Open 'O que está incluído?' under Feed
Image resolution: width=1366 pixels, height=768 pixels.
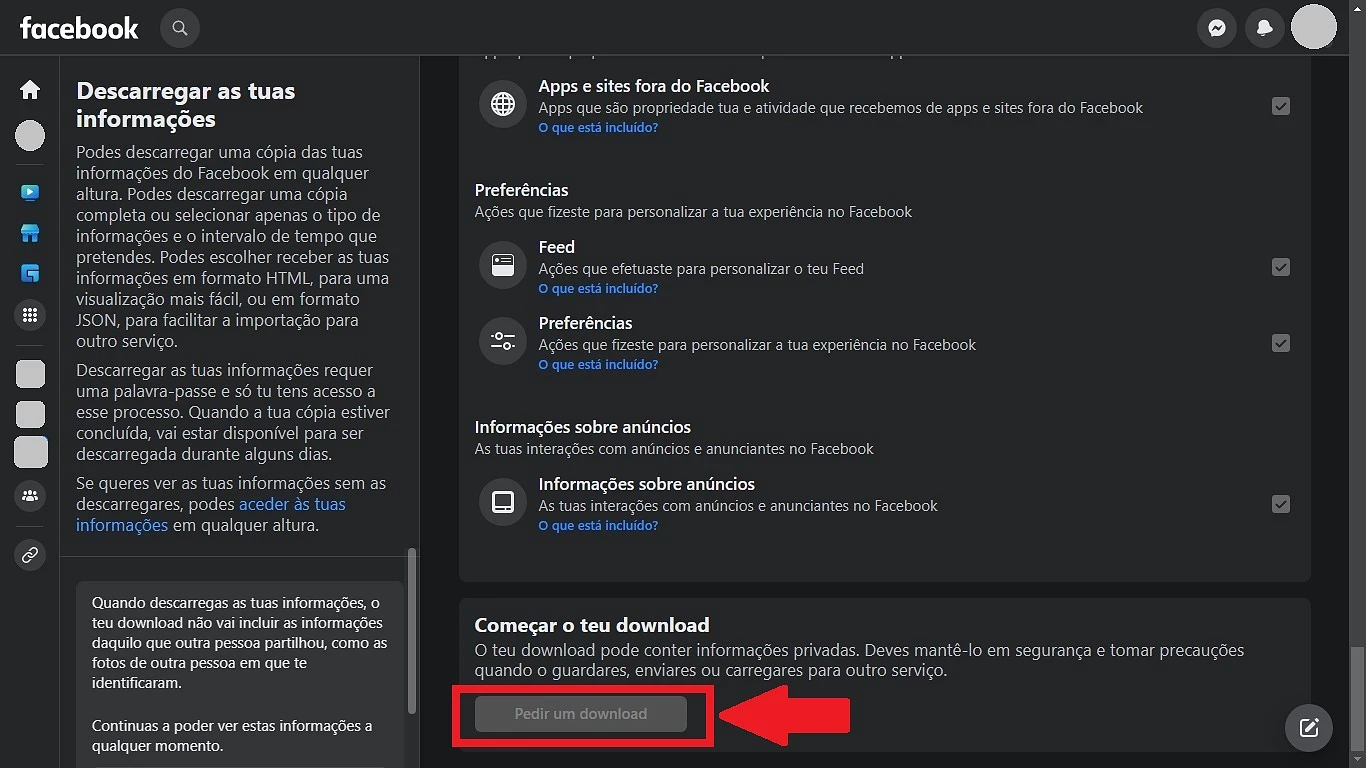point(598,289)
